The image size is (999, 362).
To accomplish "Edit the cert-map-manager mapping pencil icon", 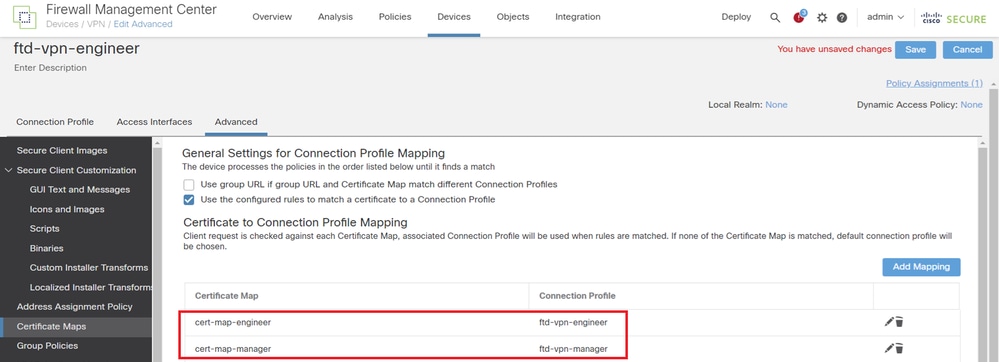I will (x=889, y=348).
